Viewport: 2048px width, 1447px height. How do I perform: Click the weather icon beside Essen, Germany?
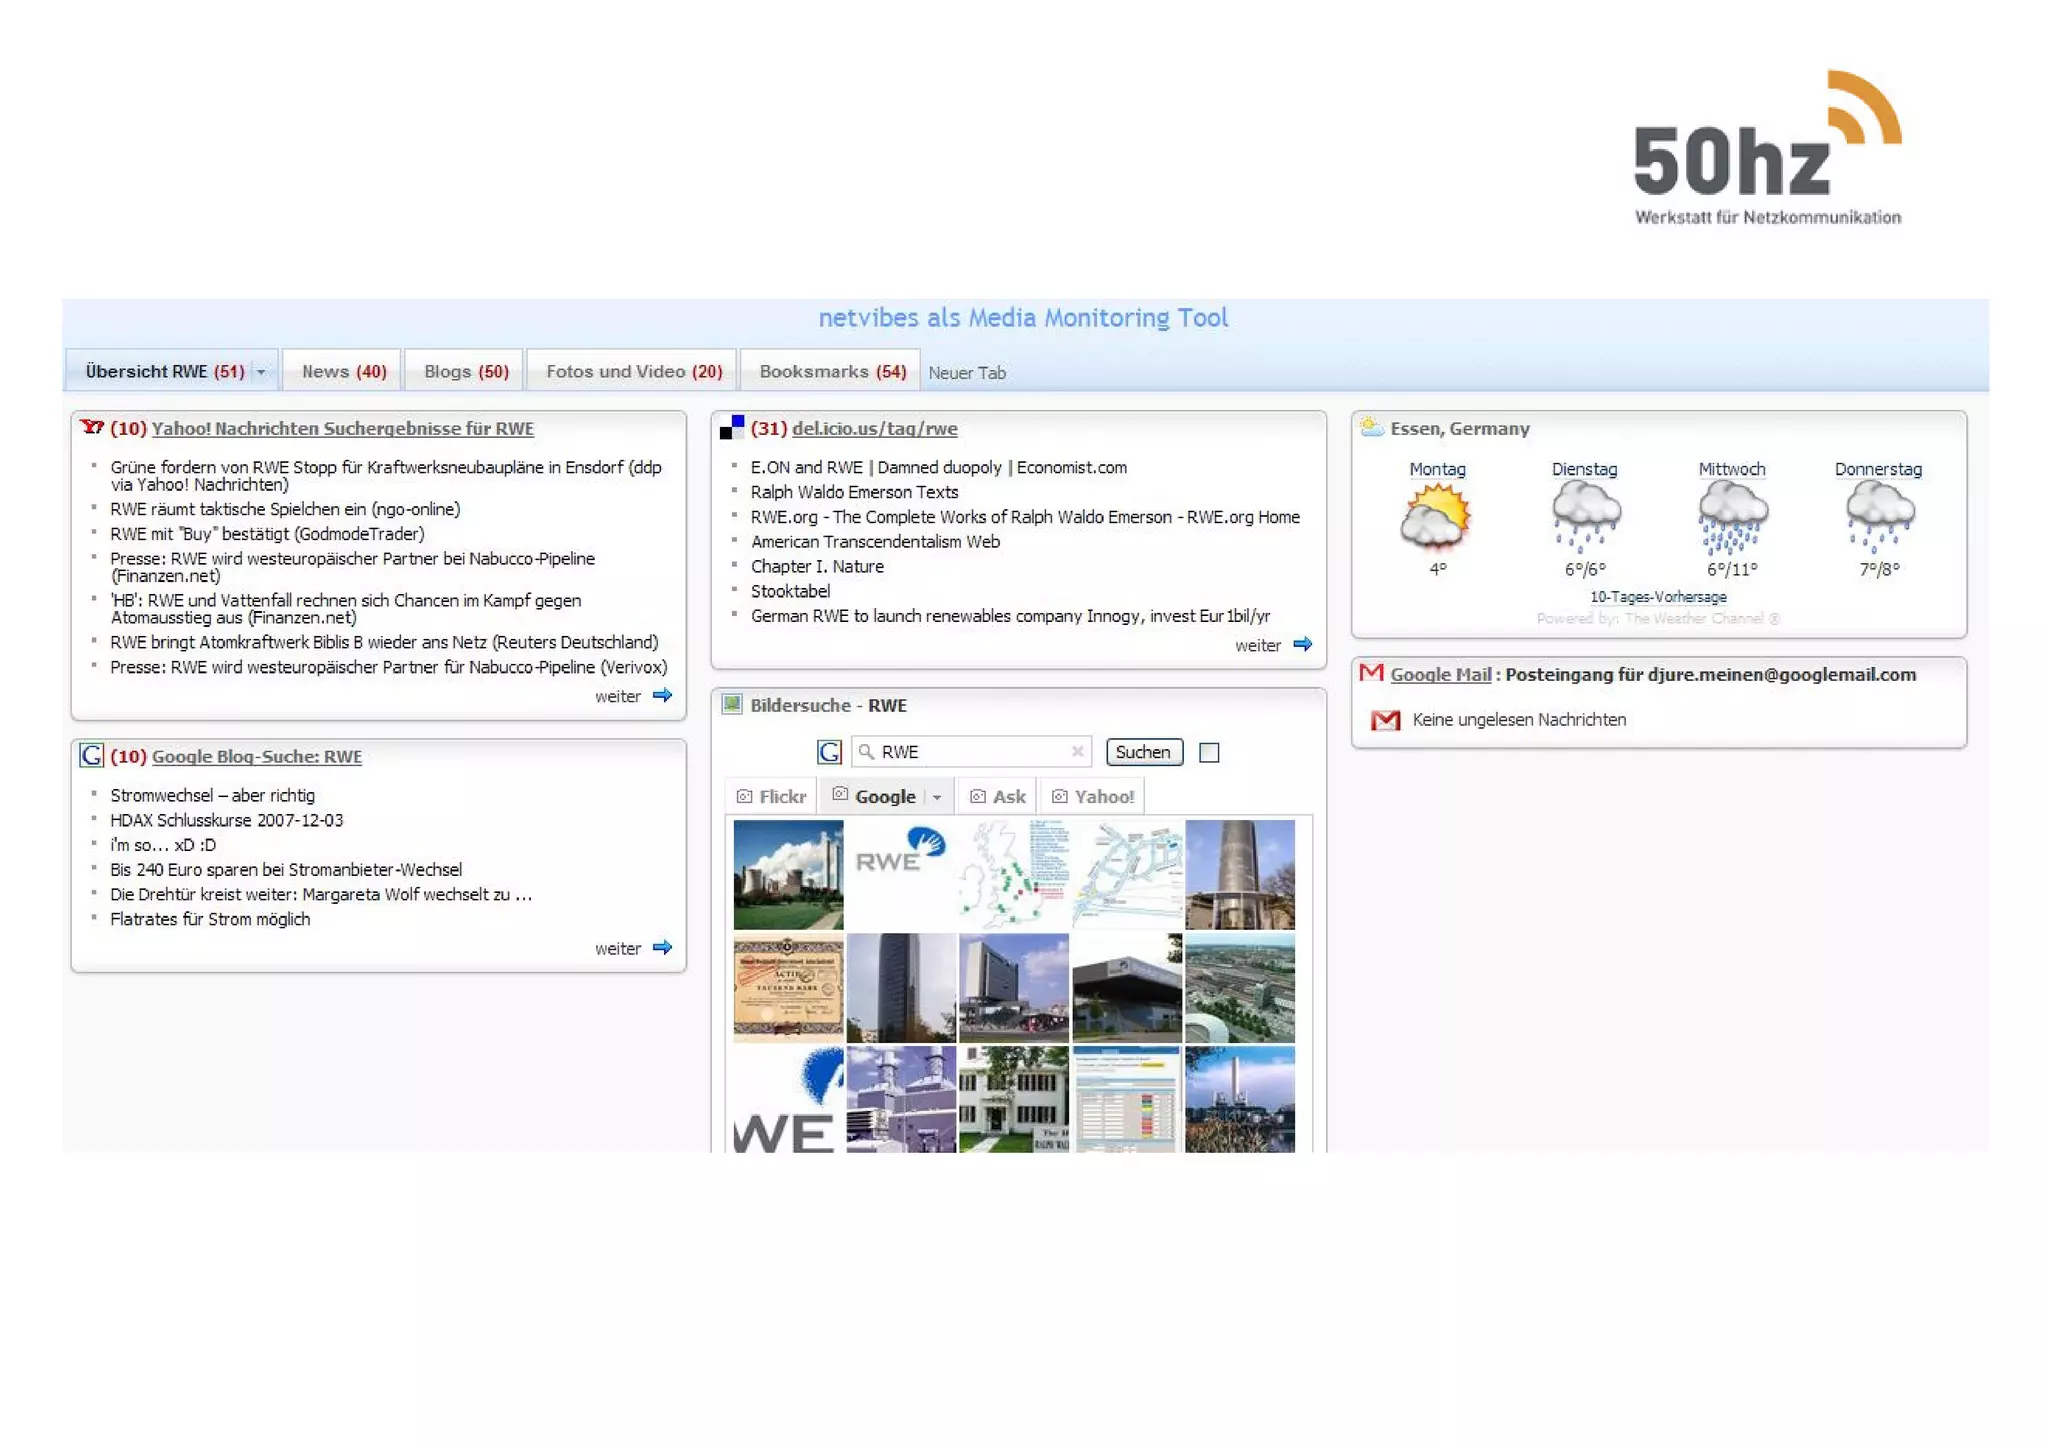point(1372,427)
